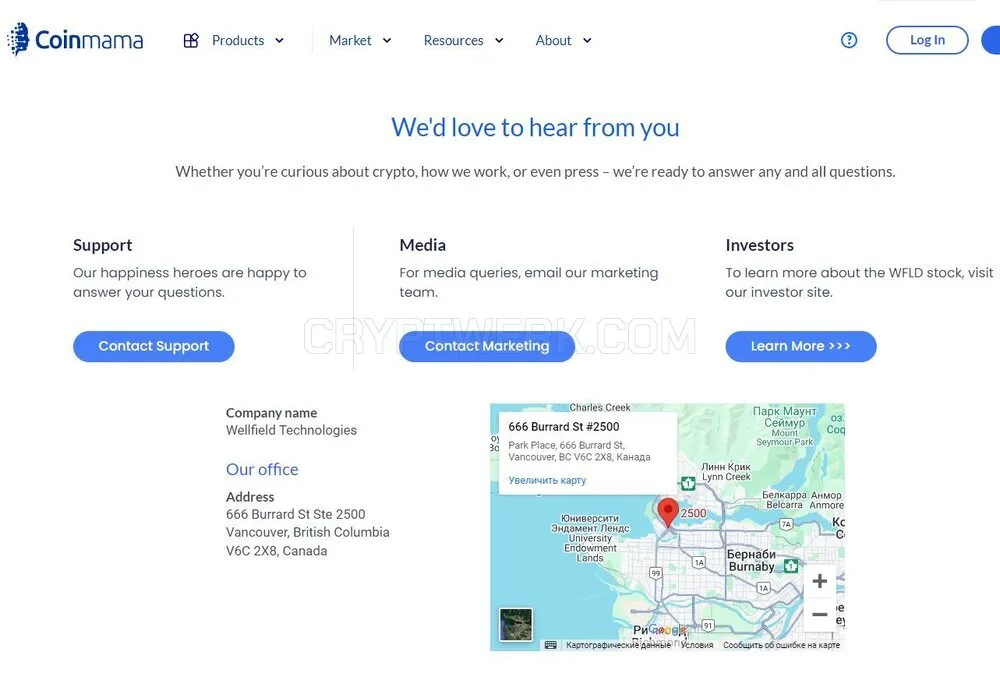This screenshot has width=1000, height=673.
Task: Click the 'Картографические данные' map data text
Action: point(618,645)
